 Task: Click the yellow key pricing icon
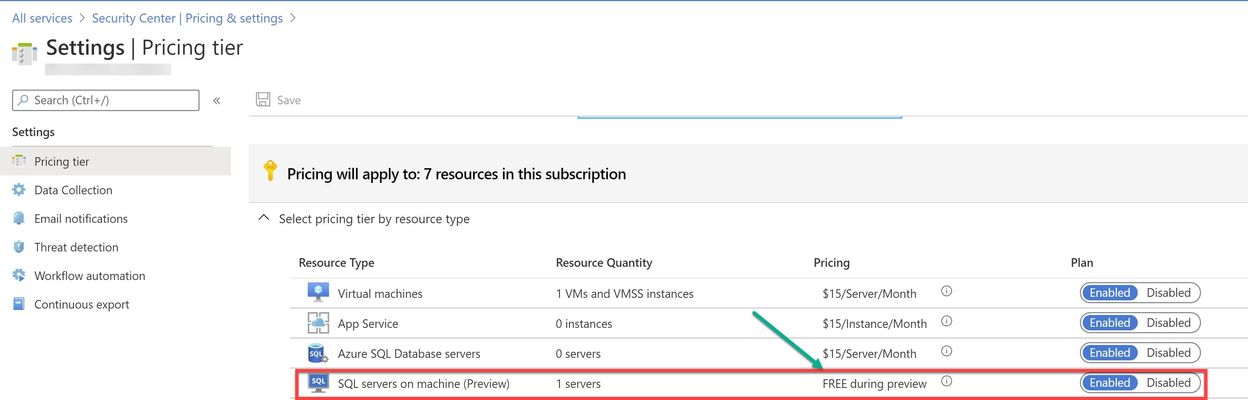270,171
